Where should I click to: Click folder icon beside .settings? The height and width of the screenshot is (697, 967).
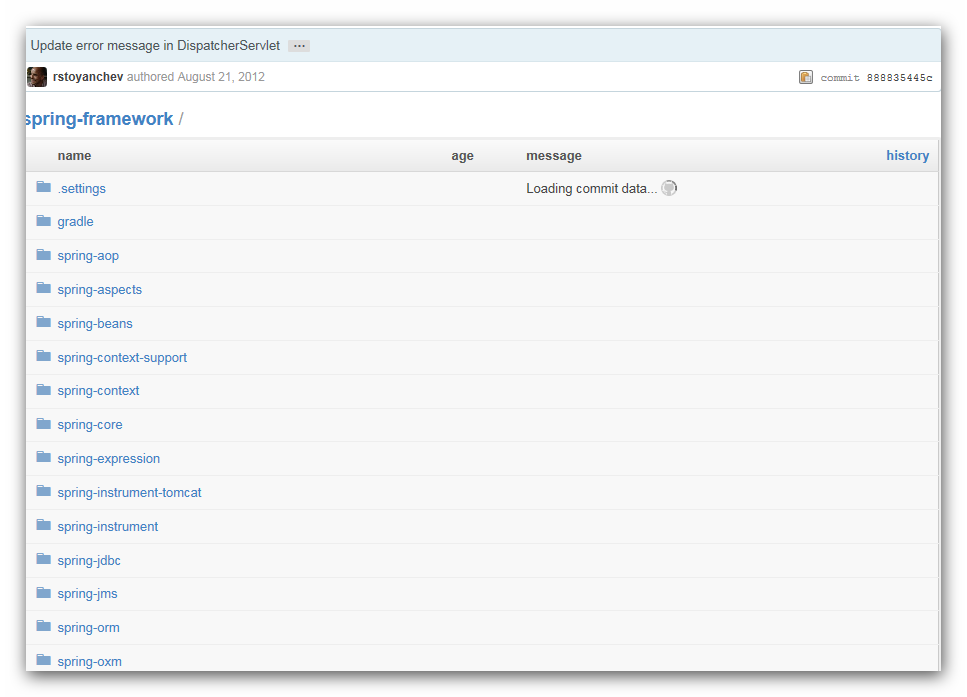(43, 186)
